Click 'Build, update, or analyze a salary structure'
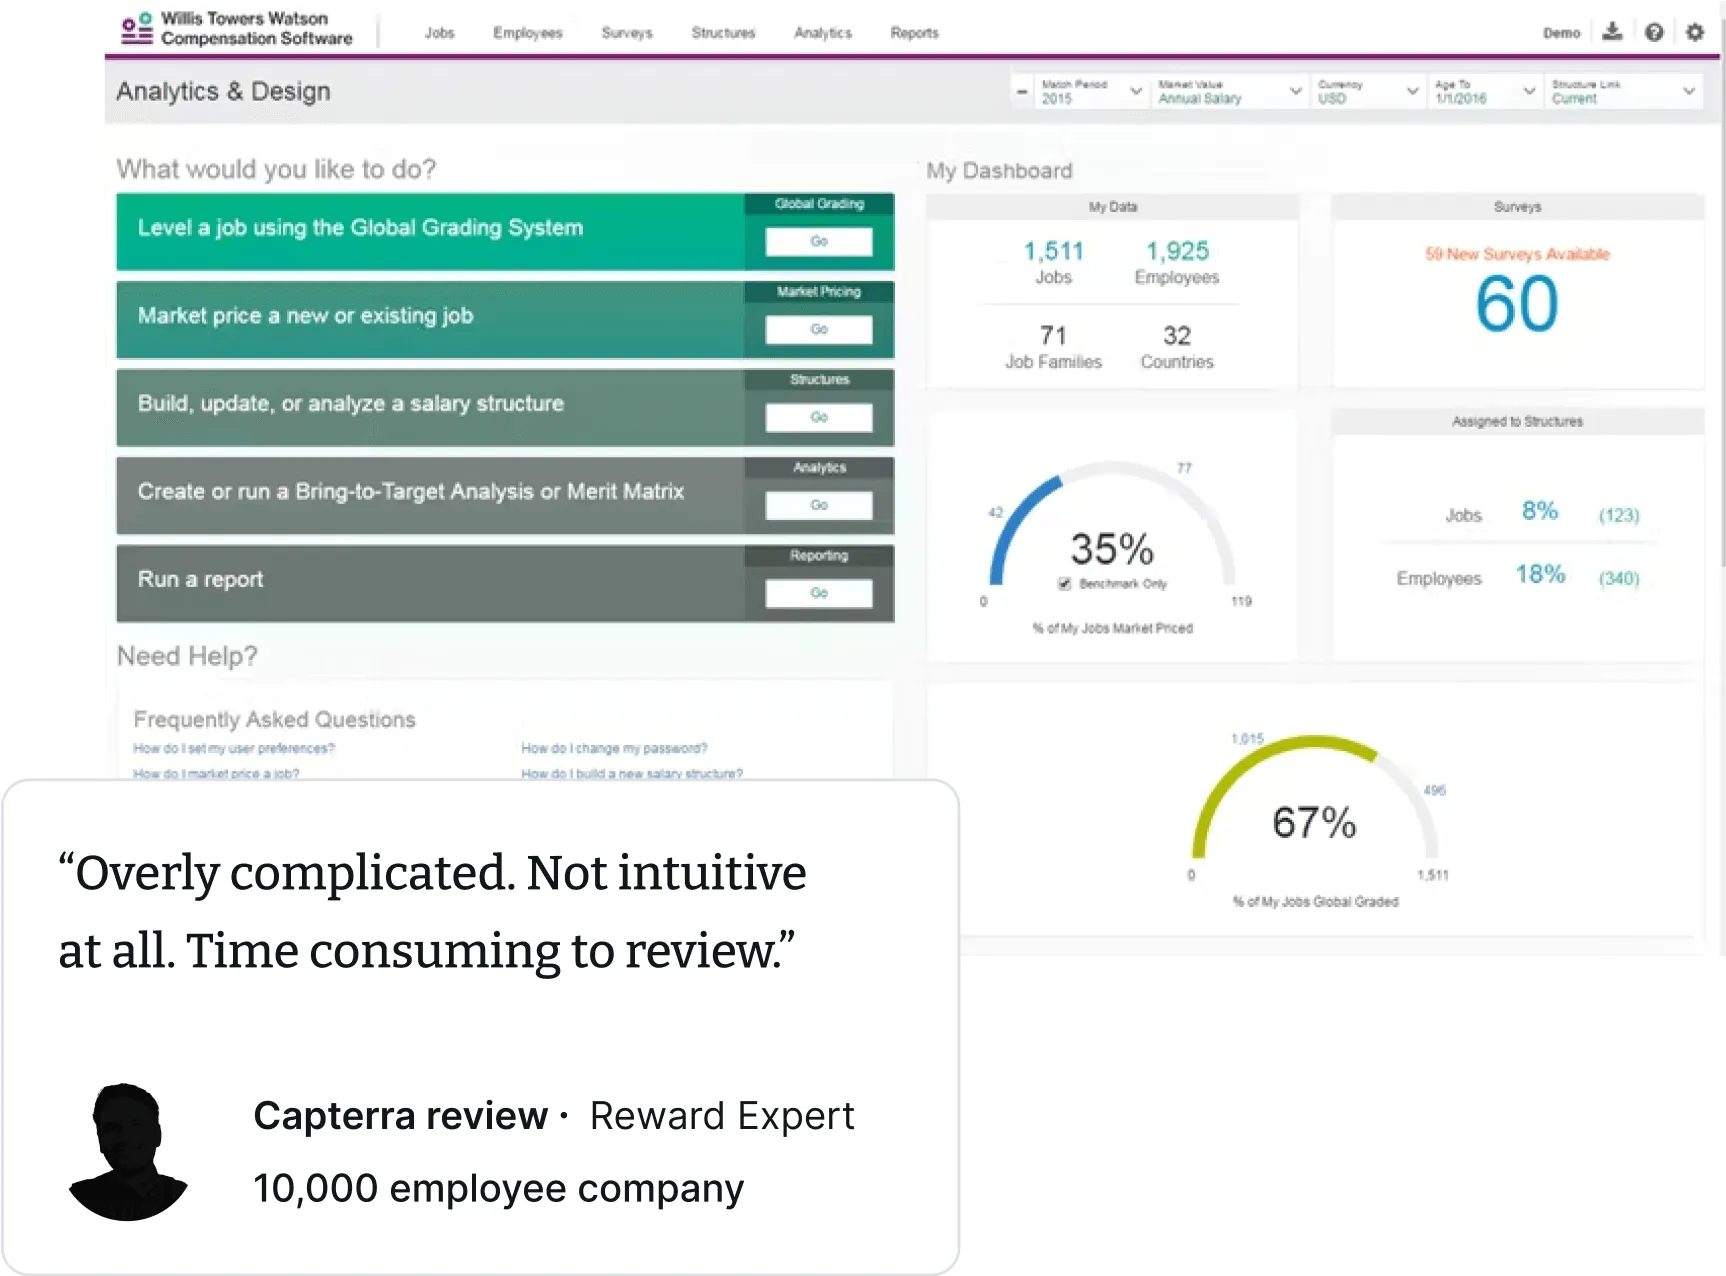This screenshot has width=1726, height=1276. [x=351, y=404]
